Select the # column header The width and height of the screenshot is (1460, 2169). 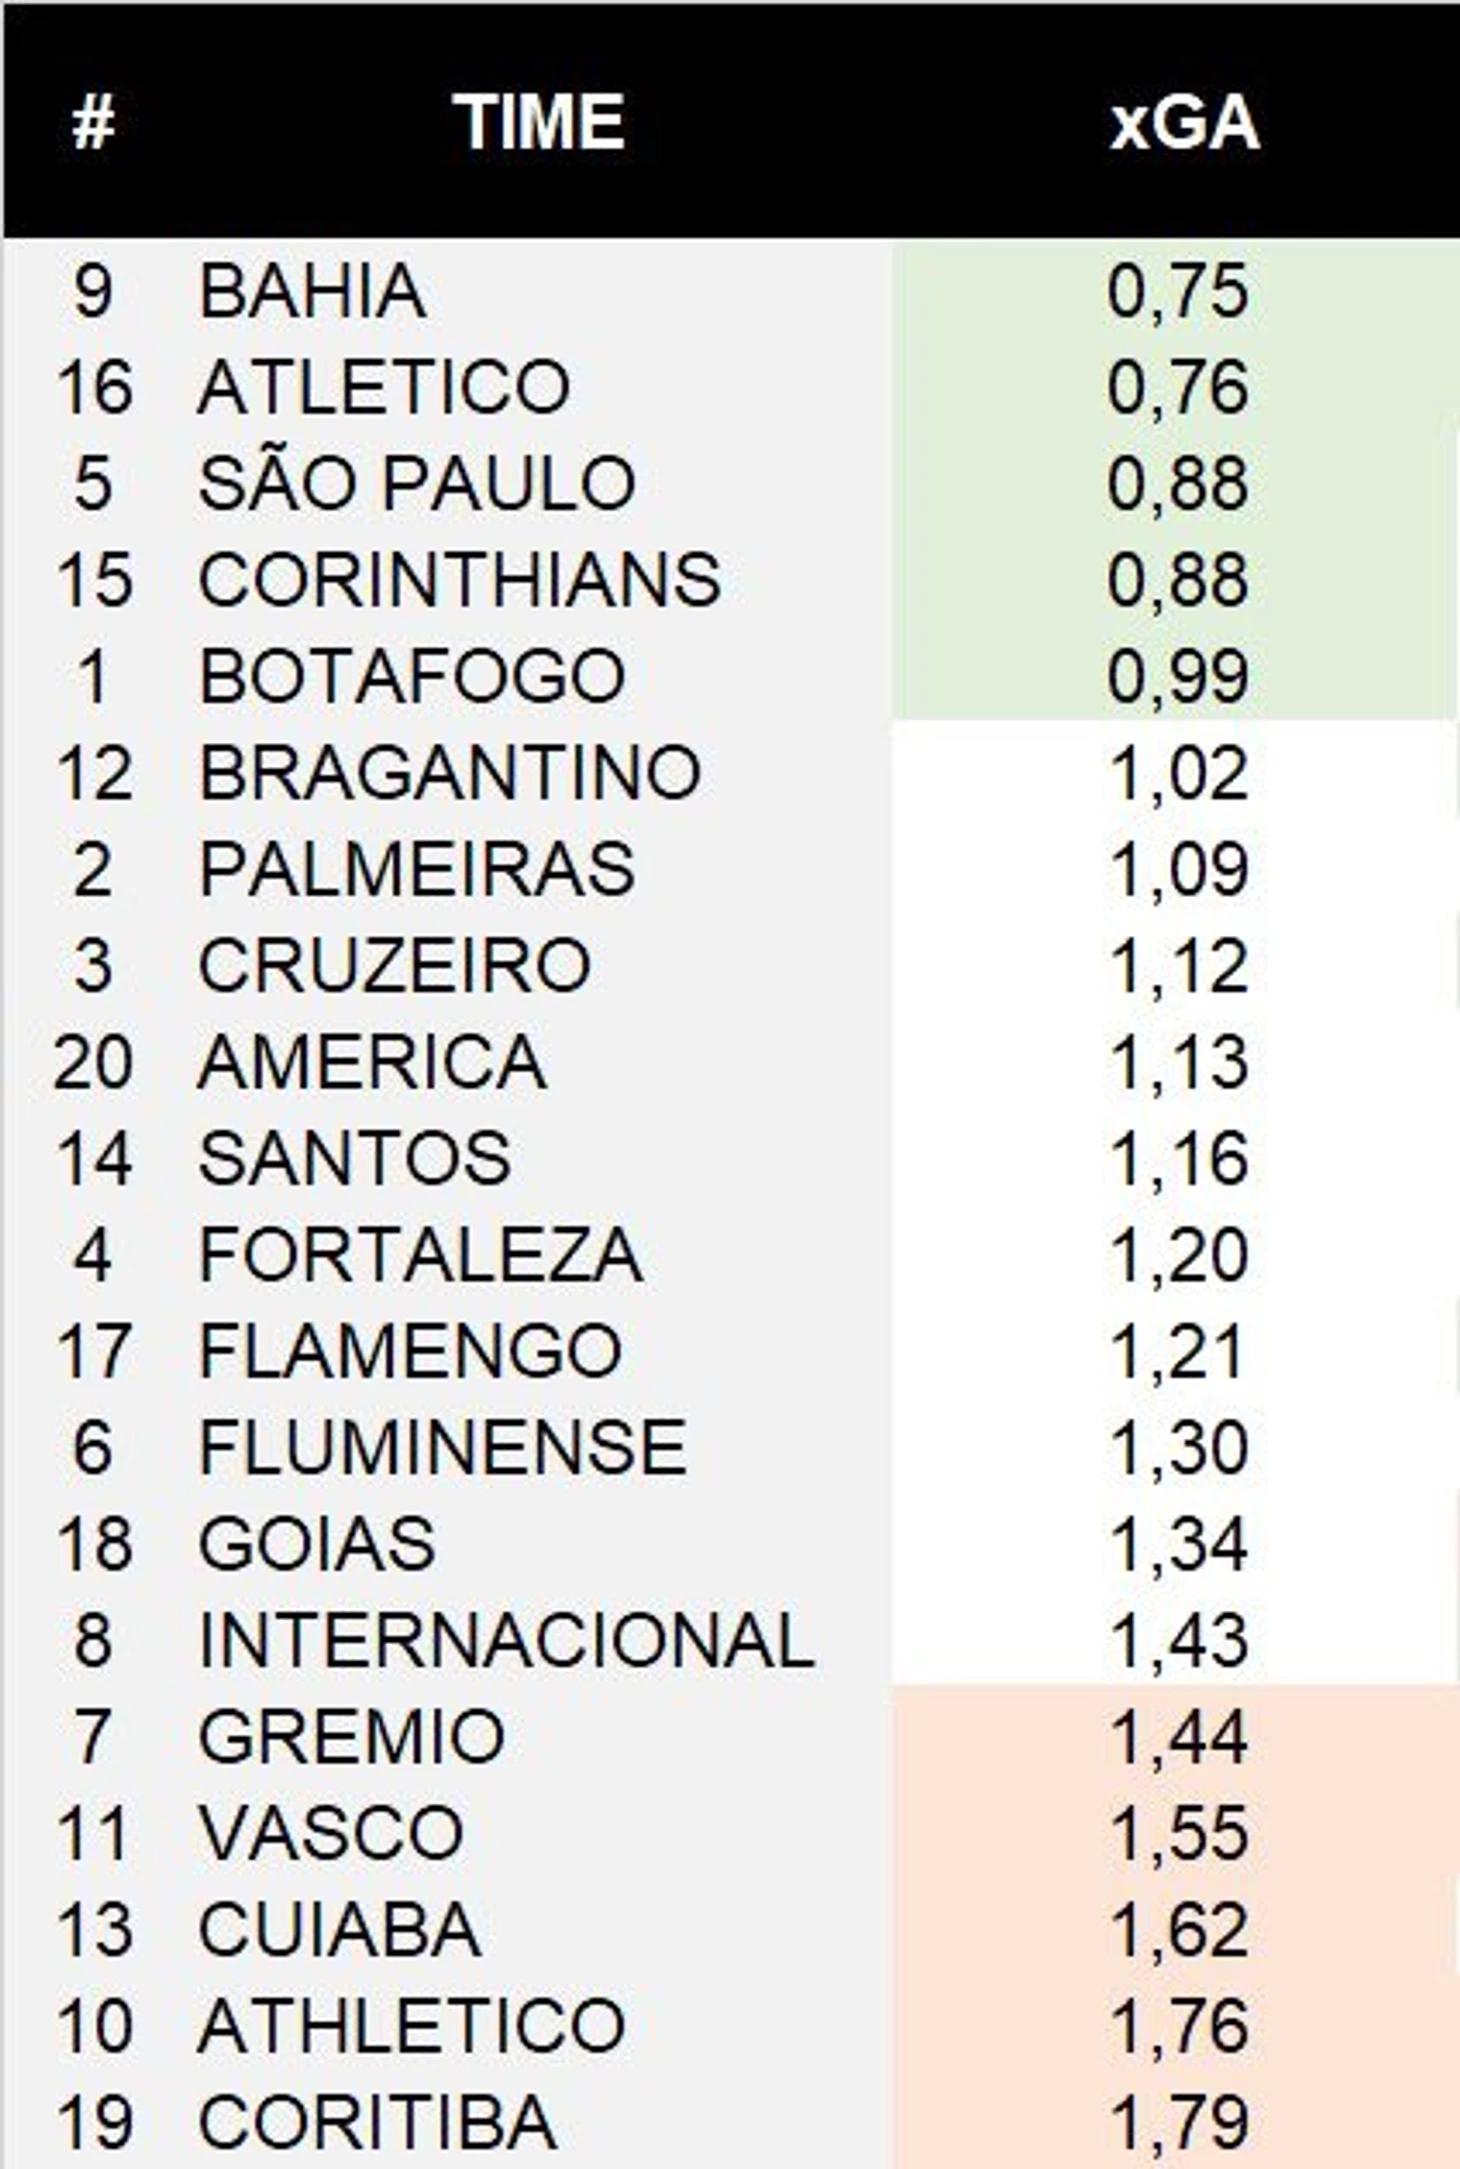point(93,122)
